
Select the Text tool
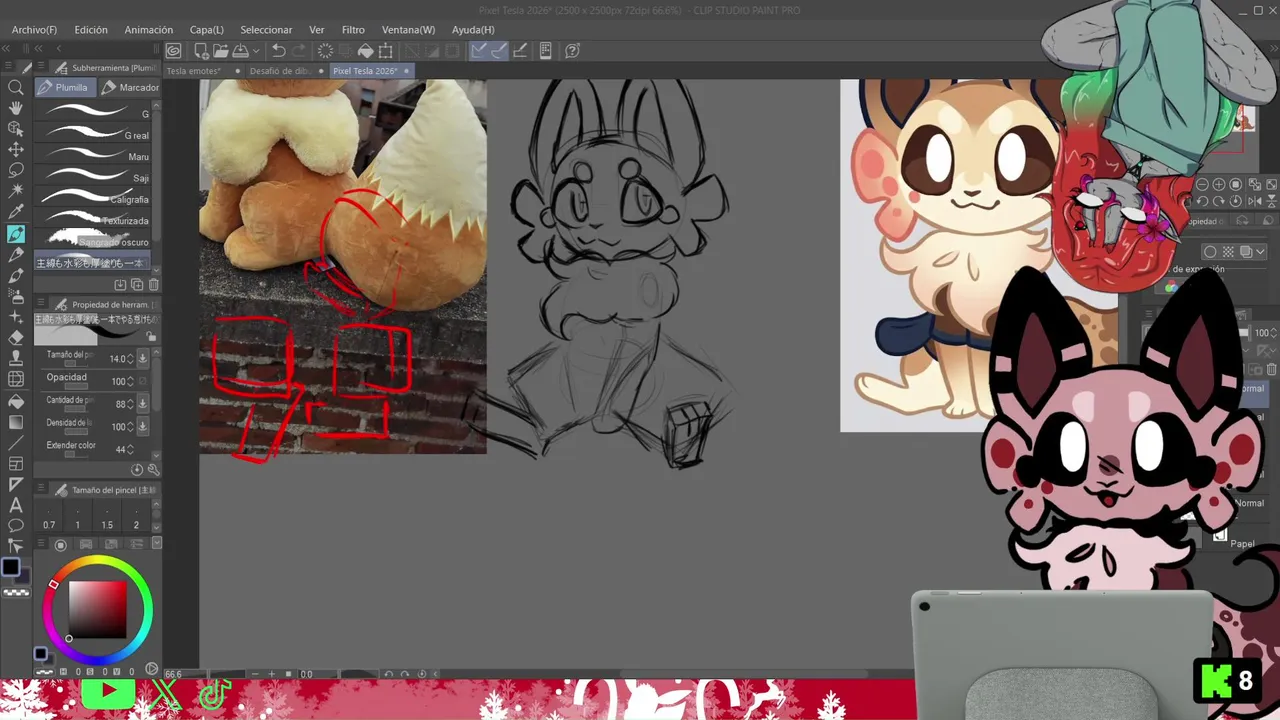pyautogui.click(x=16, y=505)
